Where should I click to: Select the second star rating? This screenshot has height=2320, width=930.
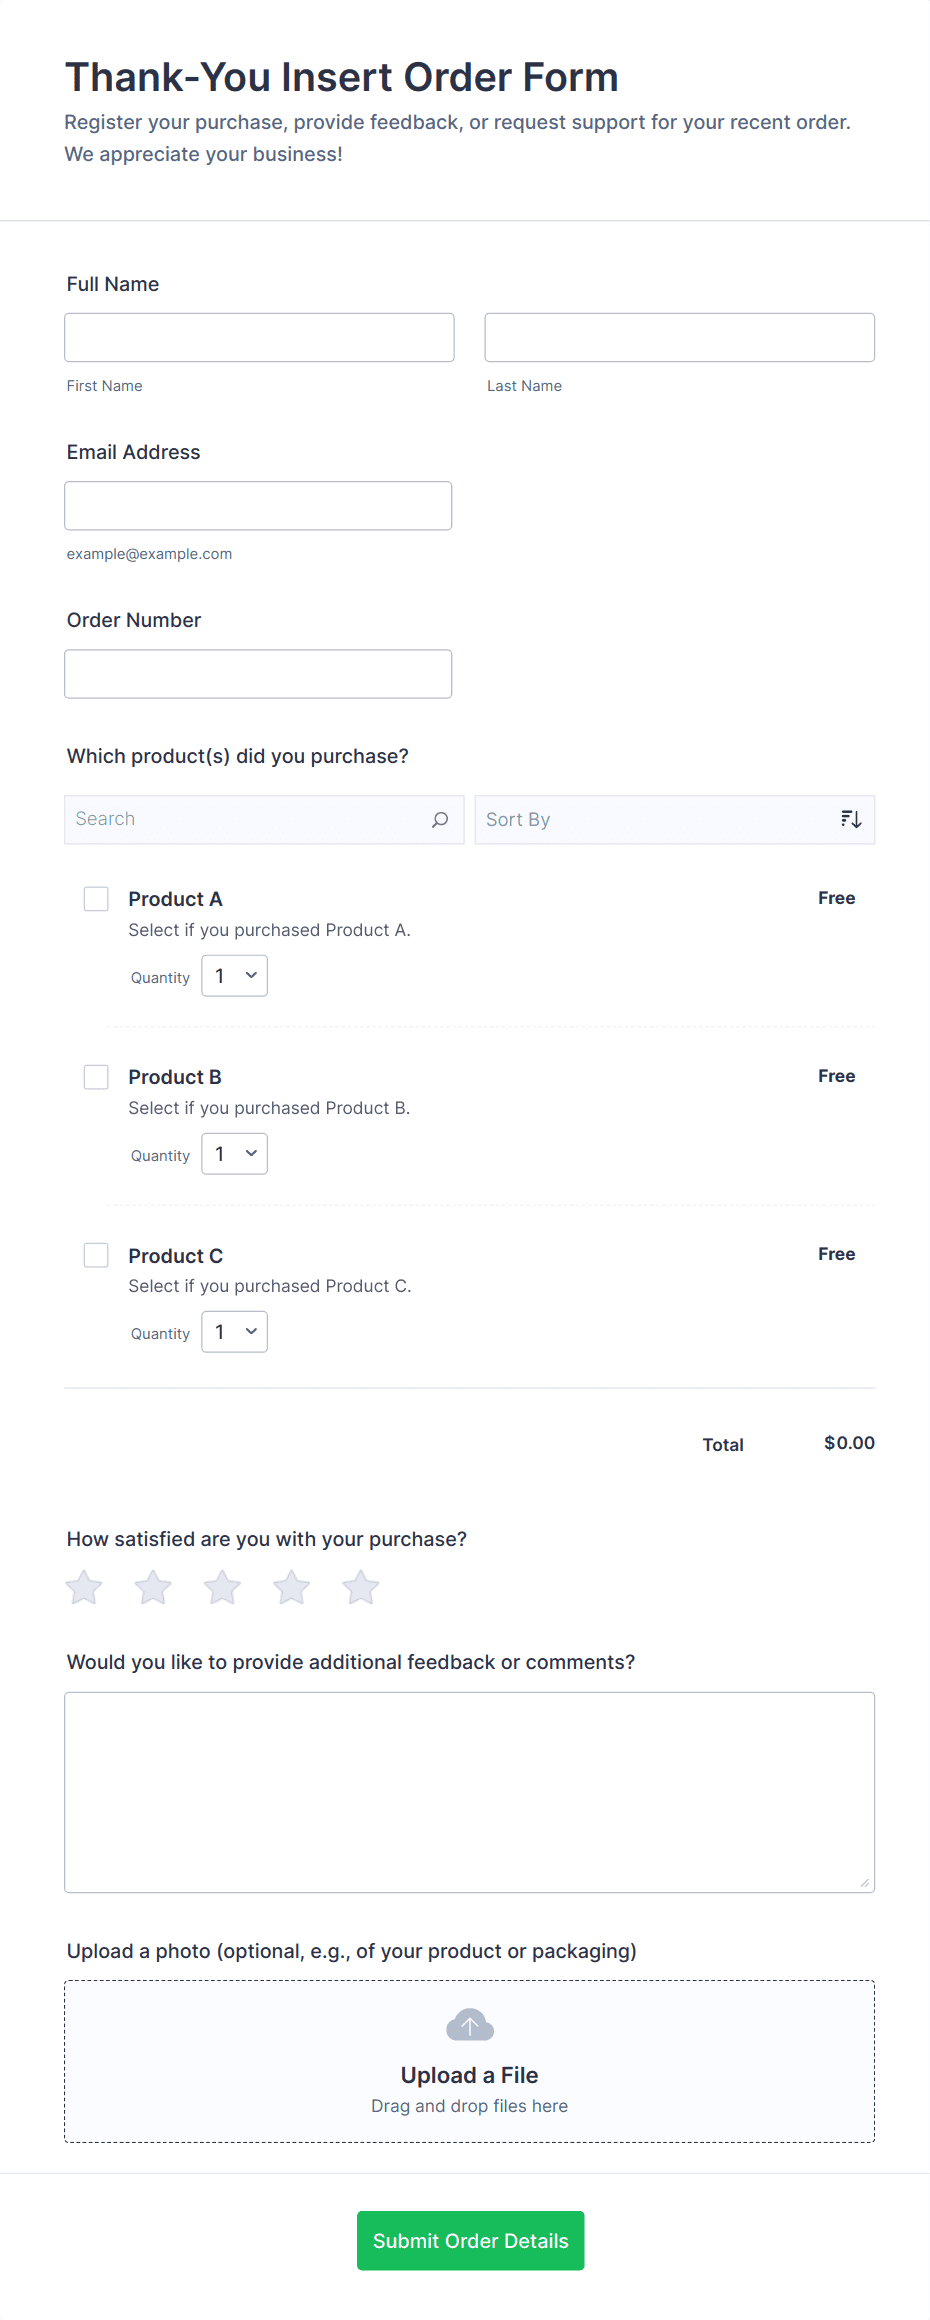pyautogui.click(x=153, y=1587)
